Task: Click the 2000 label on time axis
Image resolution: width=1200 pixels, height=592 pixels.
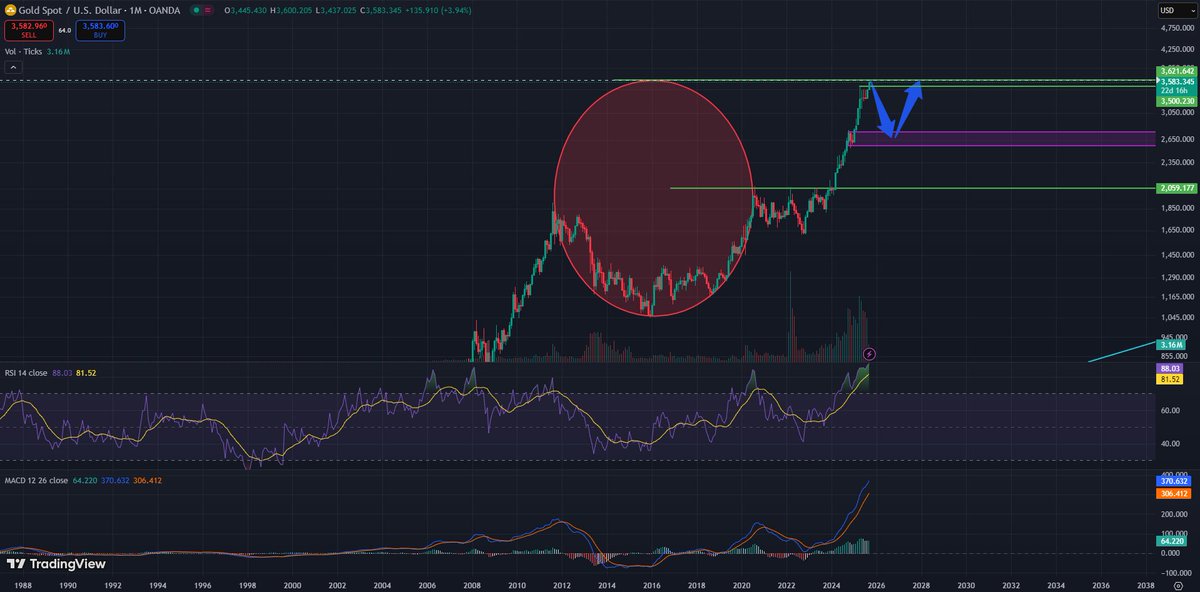Action: click(292, 585)
